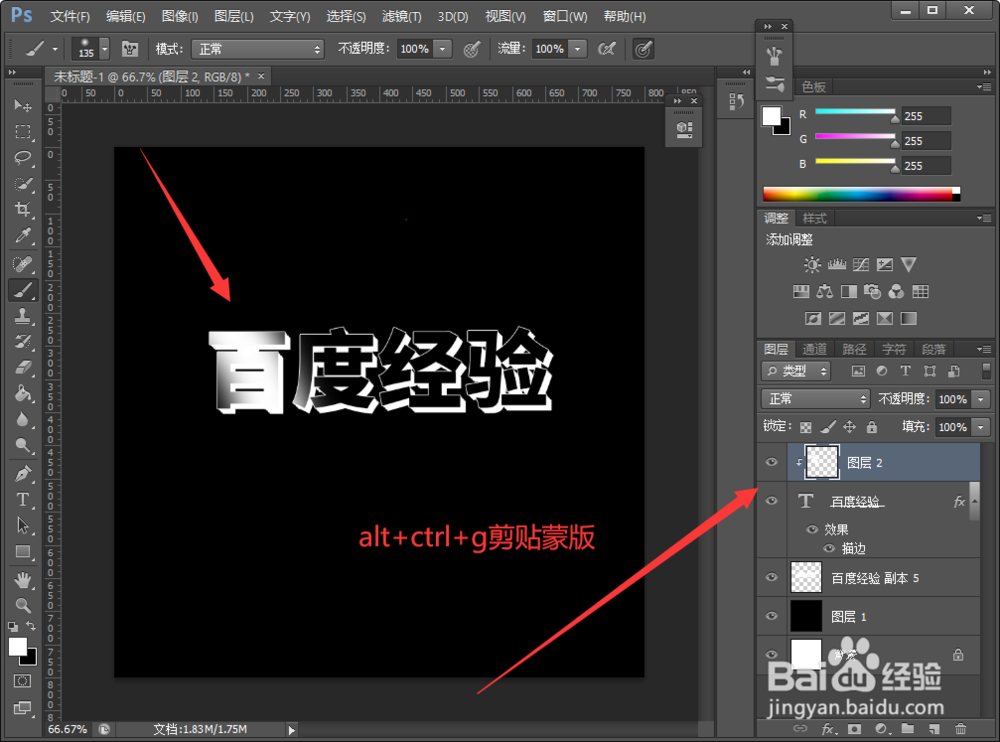The width and height of the screenshot is (1000, 742).
Task: Swap foreground and background colors icon
Action: tap(31, 626)
